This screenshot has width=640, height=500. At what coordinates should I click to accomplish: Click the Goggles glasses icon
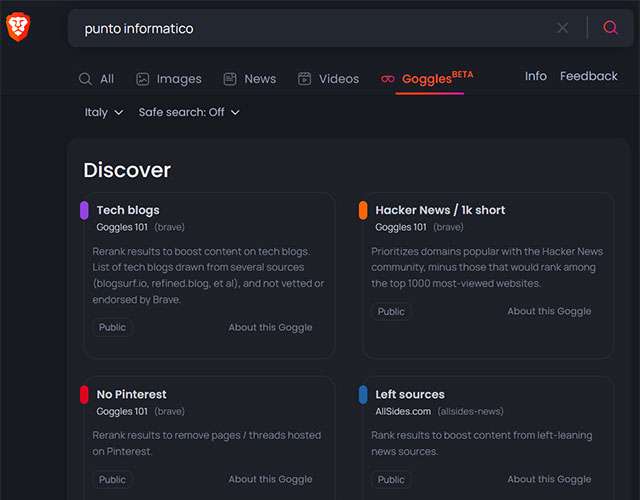coord(388,79)
